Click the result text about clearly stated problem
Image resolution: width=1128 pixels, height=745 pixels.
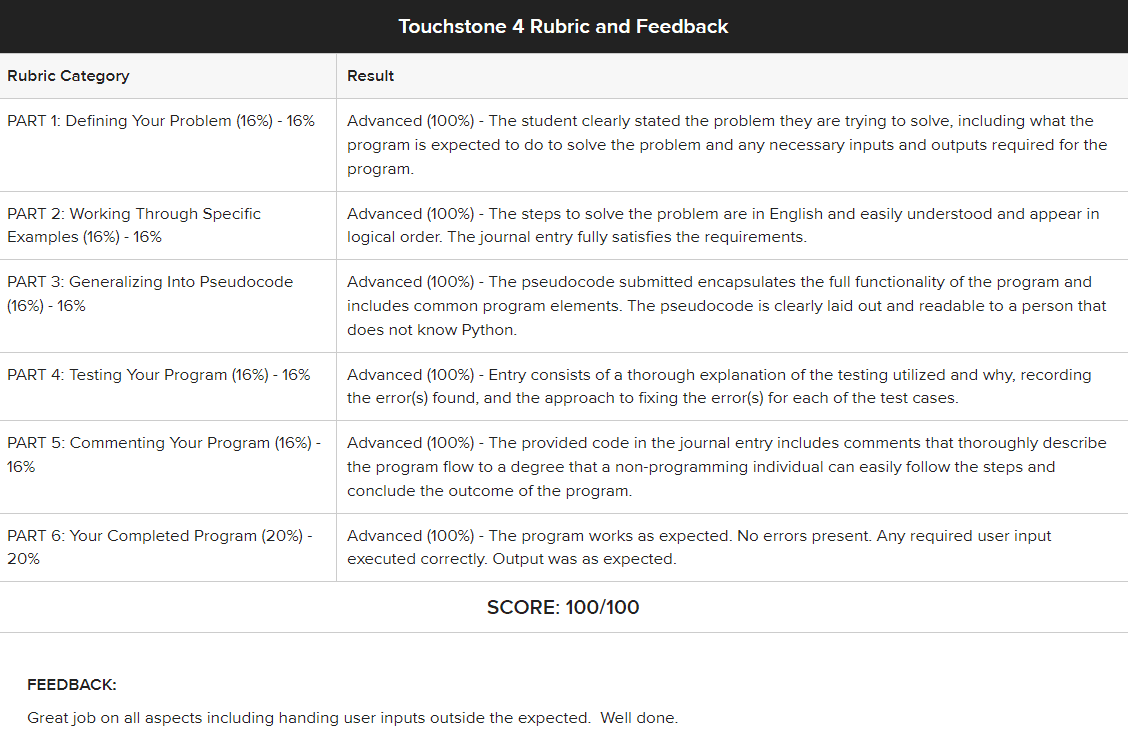[x=727, y=145]
